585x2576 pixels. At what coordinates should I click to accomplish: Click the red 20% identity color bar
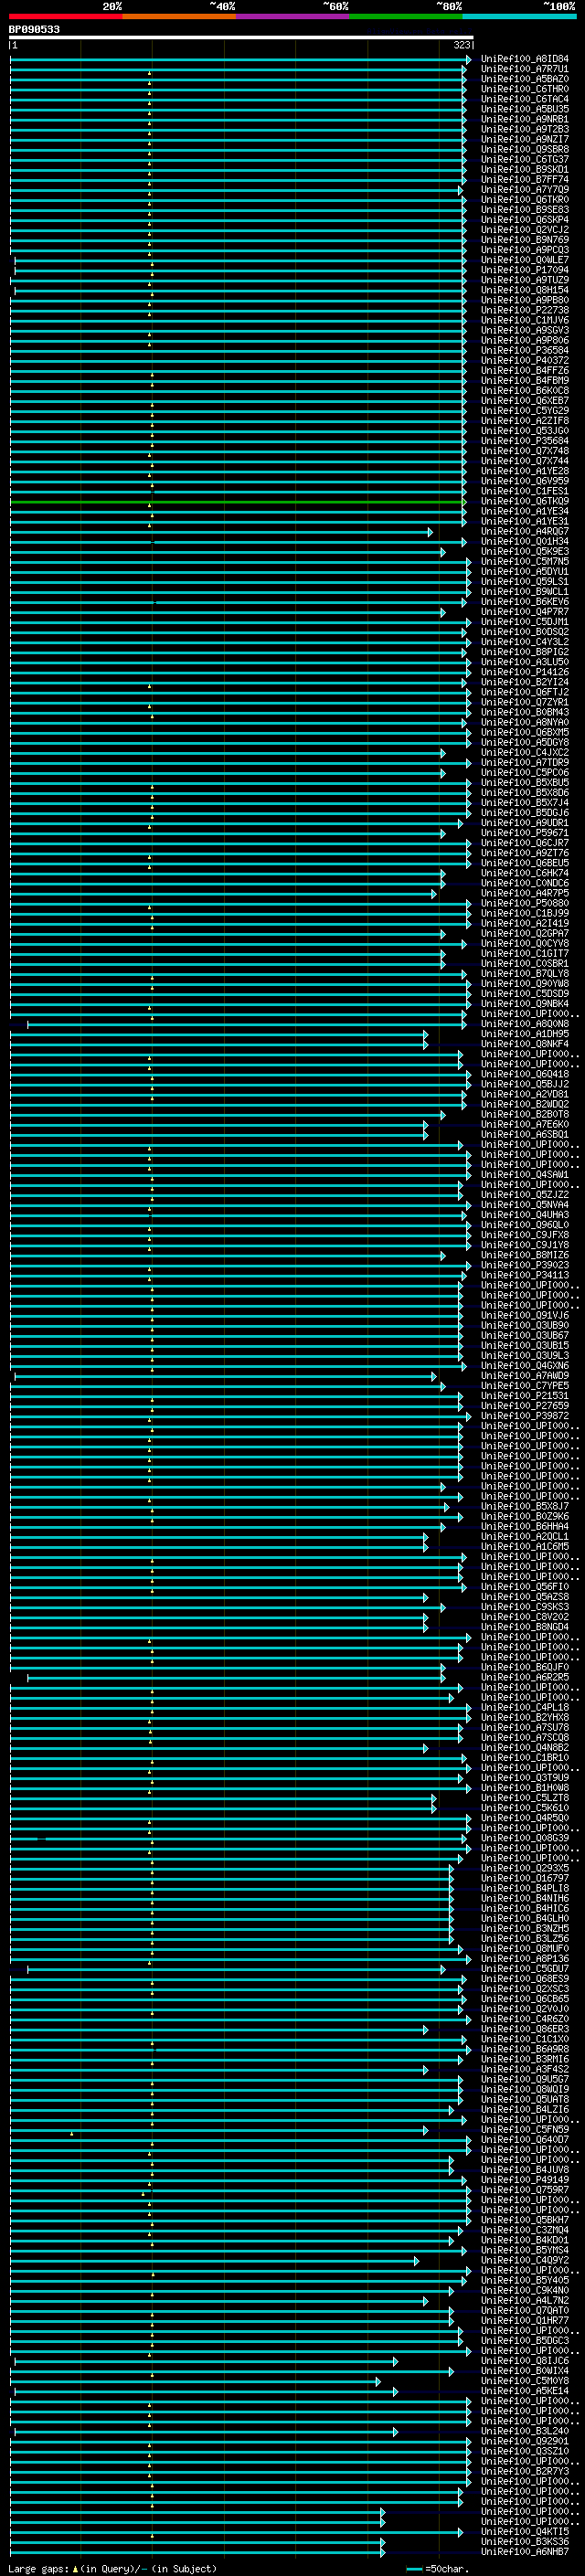pos(65,17)
